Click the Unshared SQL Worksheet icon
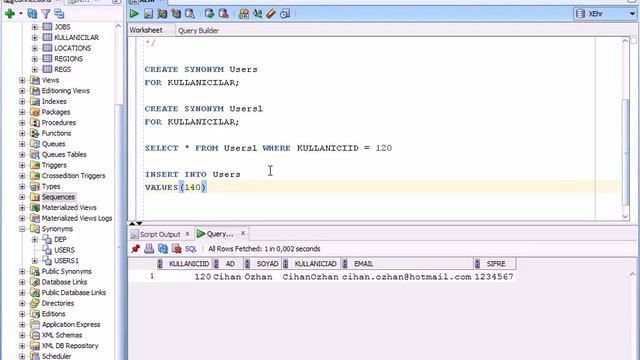640x360 pixels. pyautogui.click(x=244, y=14)
